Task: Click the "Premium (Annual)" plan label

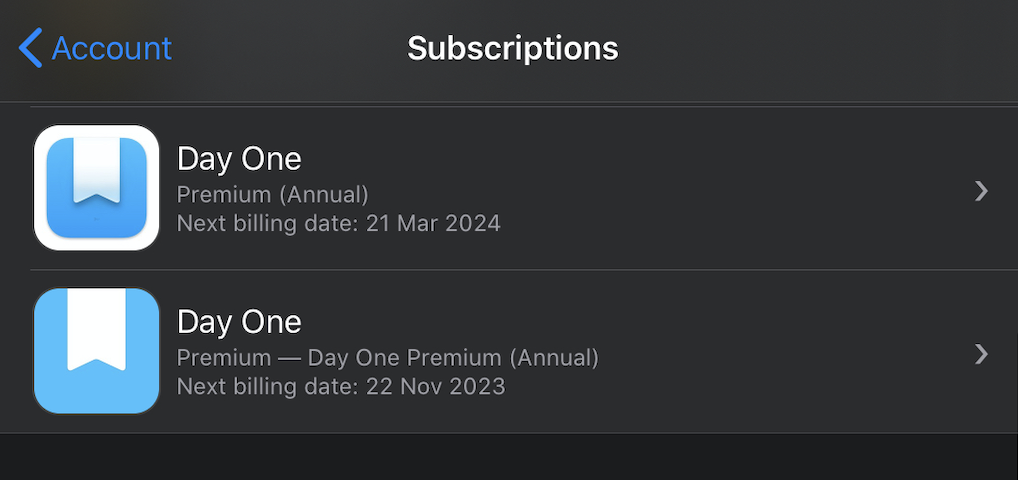Action: pyautogui.click(x=273, y=194)
